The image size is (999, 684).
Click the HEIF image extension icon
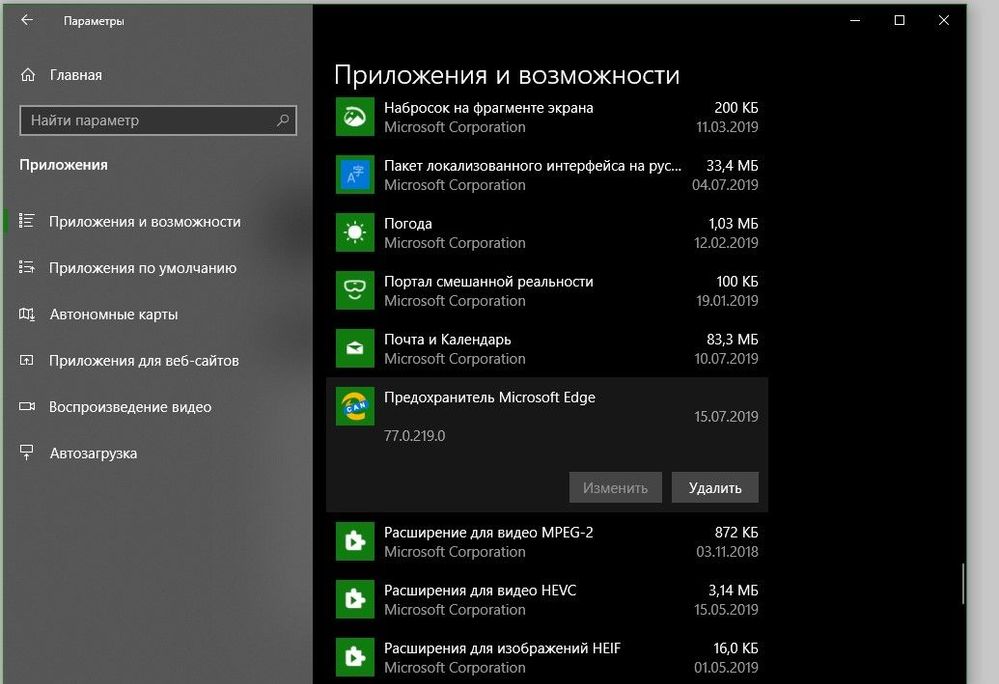355,657
